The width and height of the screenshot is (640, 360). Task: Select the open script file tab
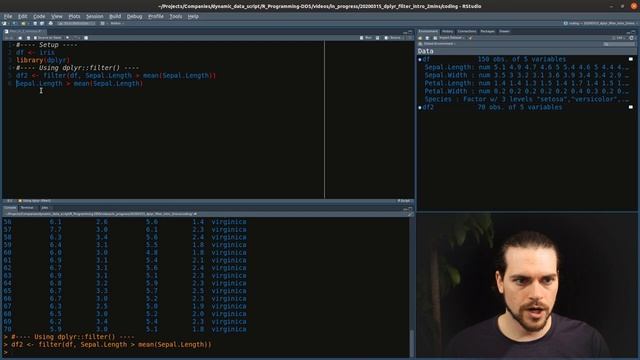[x=25, y=31]
